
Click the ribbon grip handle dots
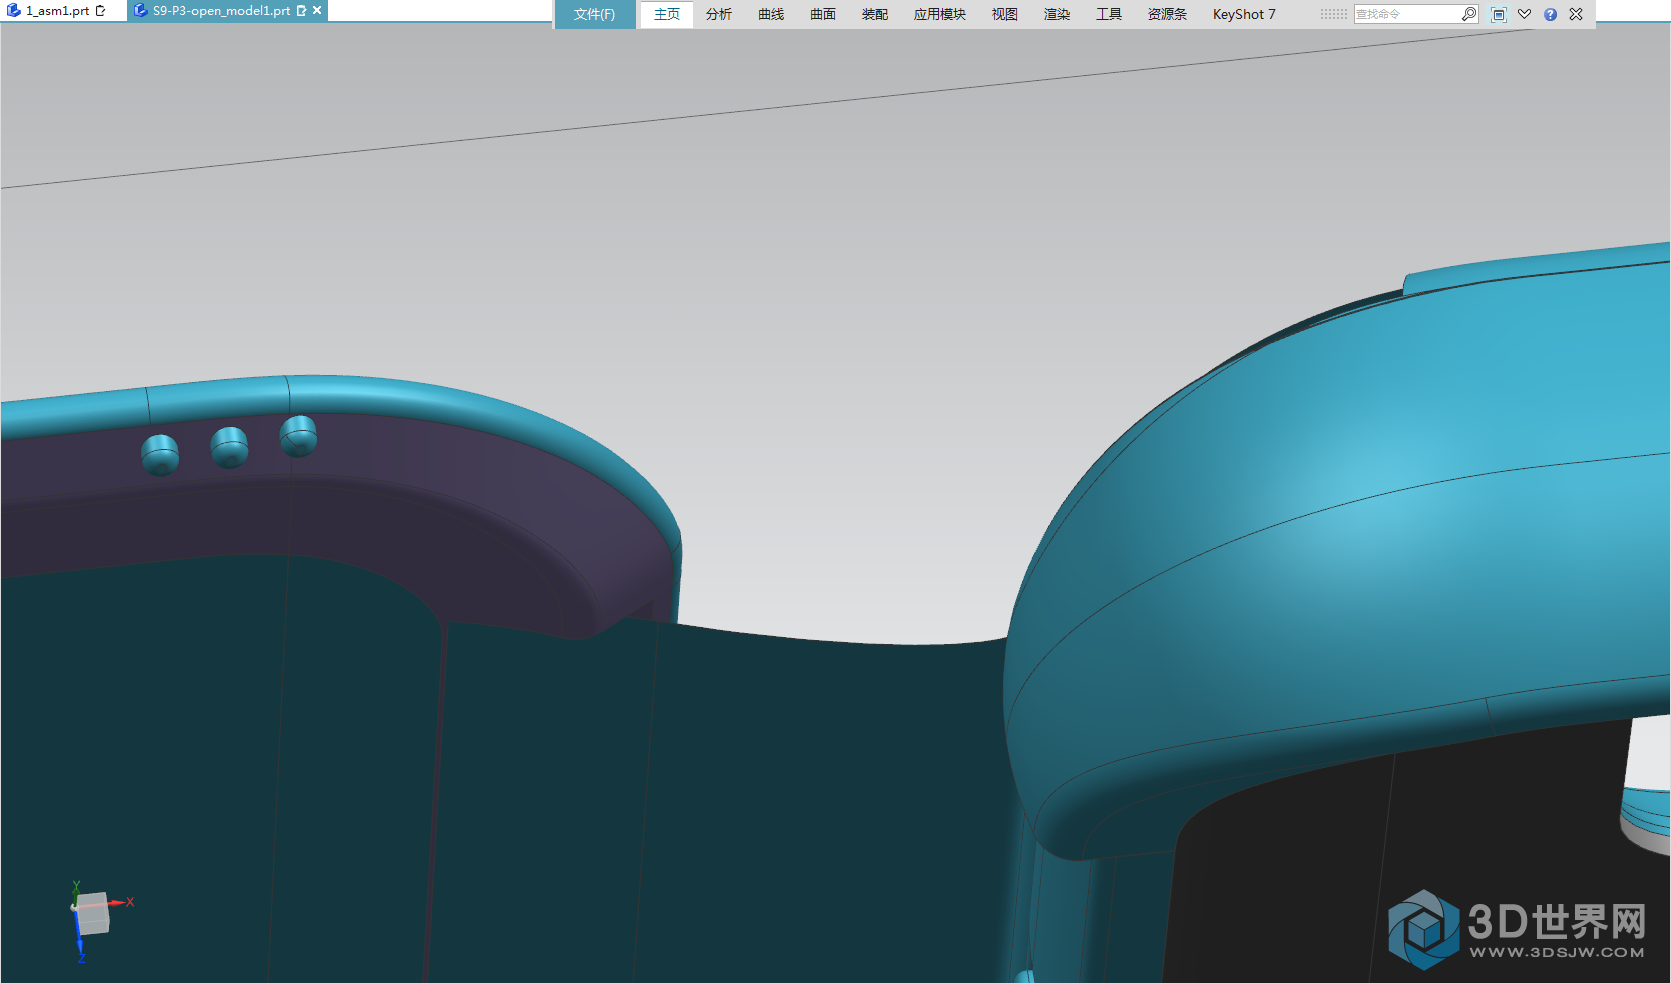pyautogui.click(x=1334, y=14)
